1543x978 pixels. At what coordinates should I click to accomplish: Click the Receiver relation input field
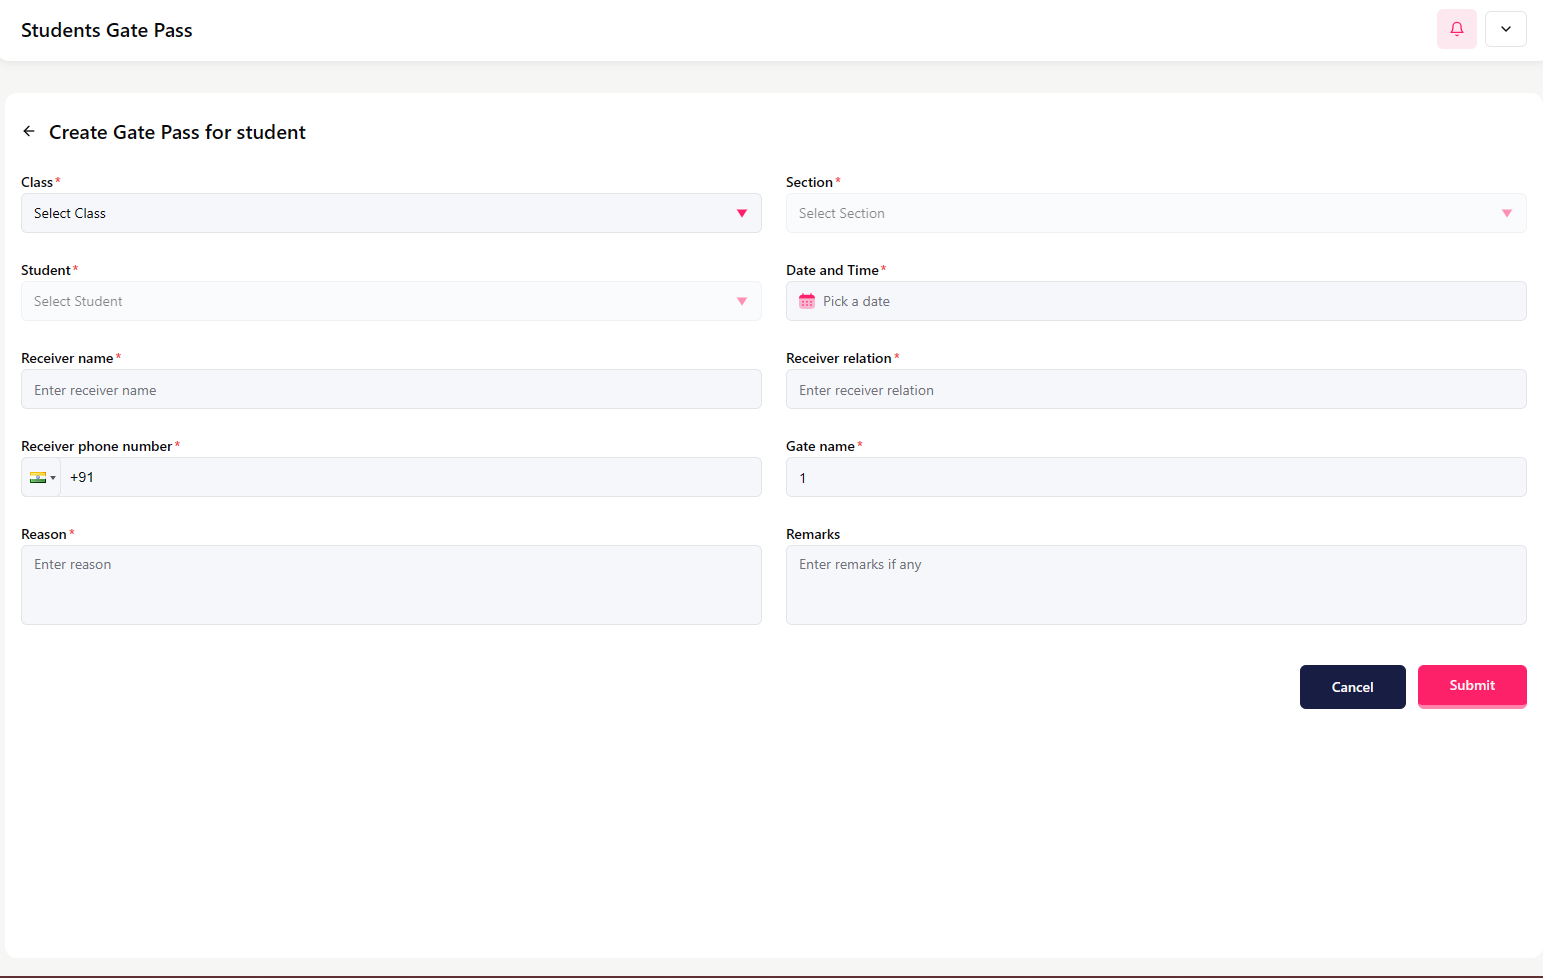1156,390
